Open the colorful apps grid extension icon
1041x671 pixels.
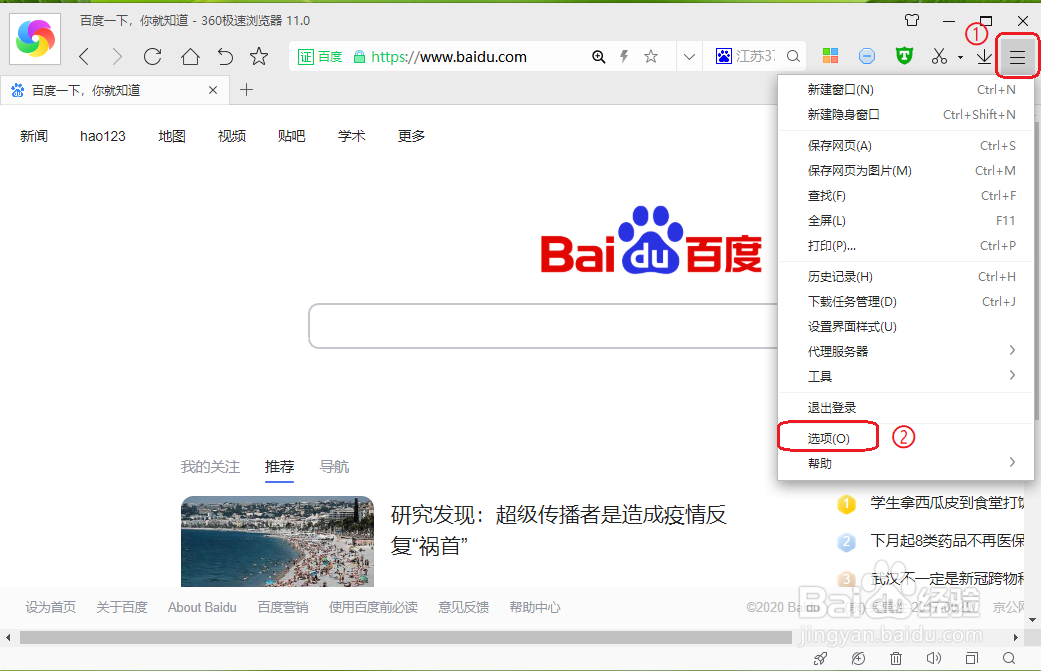(830, 56)
